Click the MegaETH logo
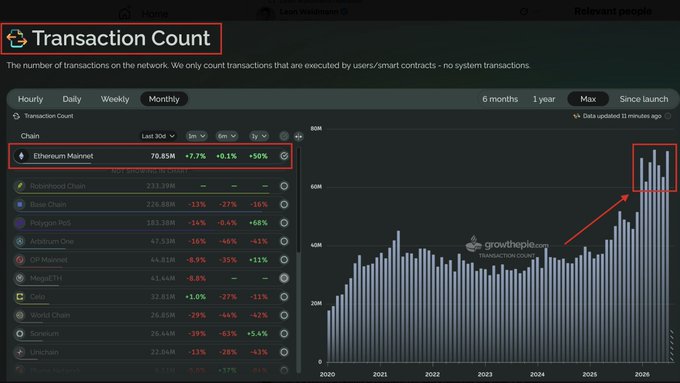Screen dimensions: 680x383 pos(20,278)
